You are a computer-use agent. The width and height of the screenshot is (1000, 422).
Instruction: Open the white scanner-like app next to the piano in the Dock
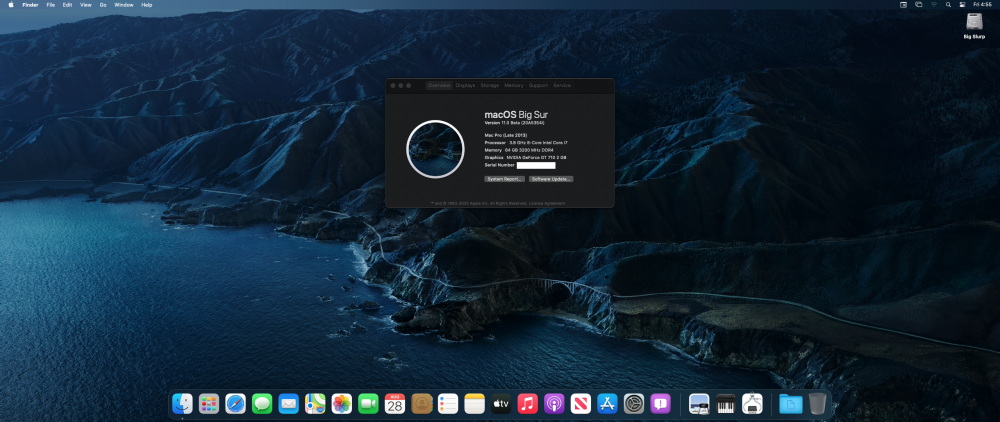point(753,404)
